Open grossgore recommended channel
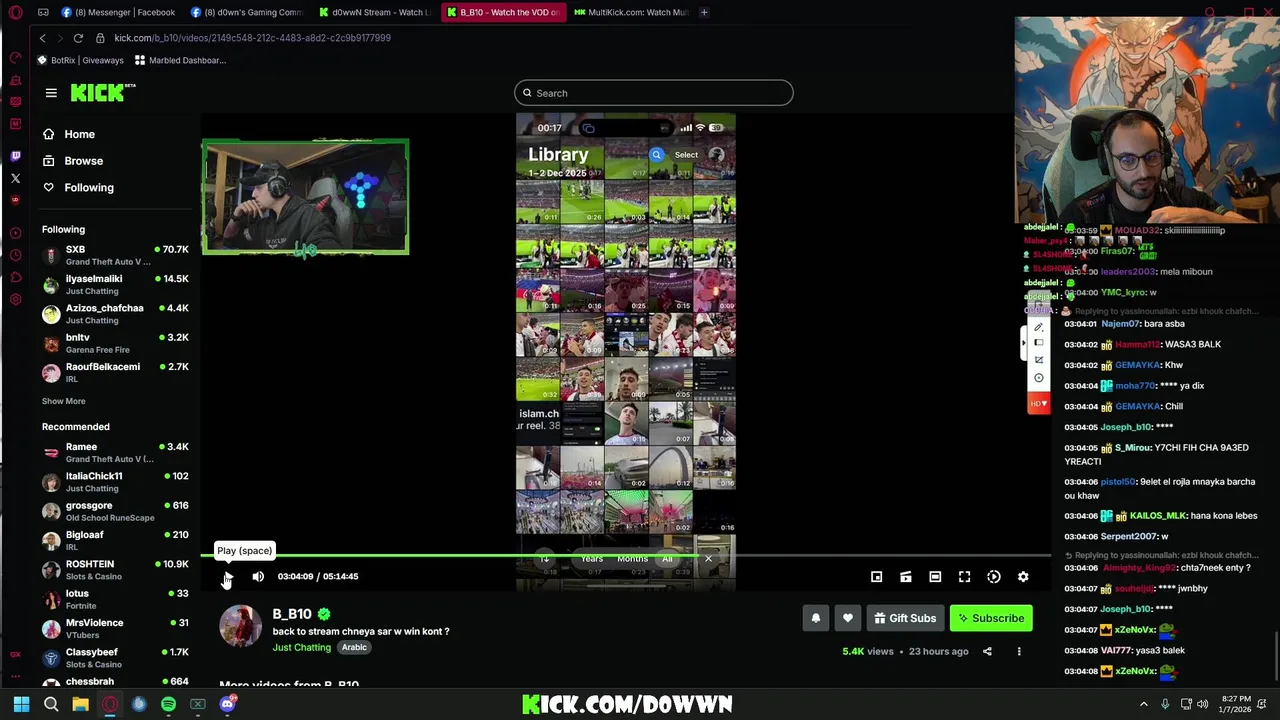The height and width of the screenshot is (720, 1280). click(x=115, y=511)
